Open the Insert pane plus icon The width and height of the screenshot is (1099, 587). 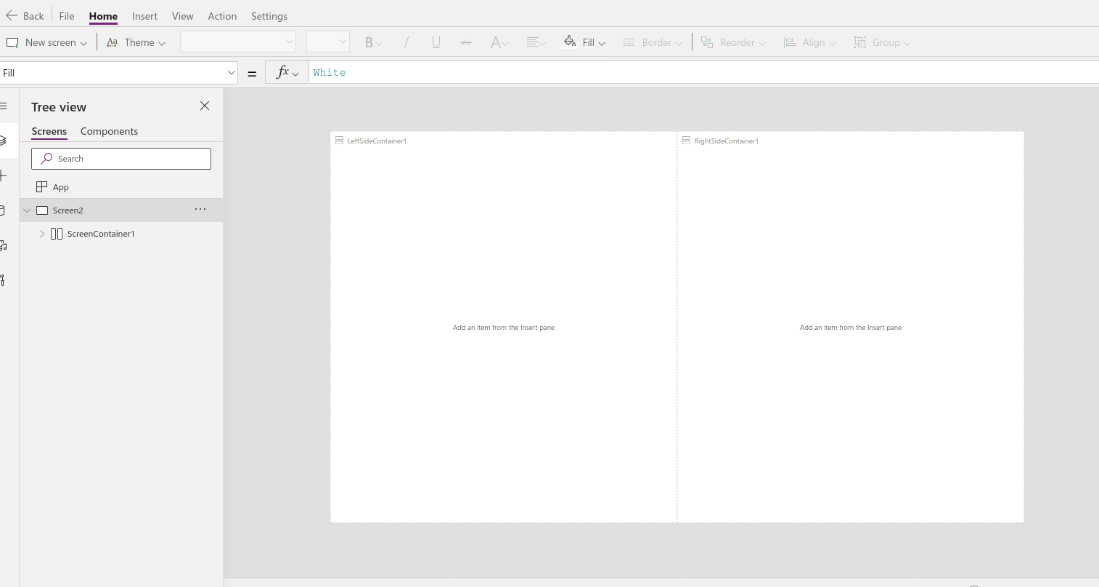click(x=4, y=176)
